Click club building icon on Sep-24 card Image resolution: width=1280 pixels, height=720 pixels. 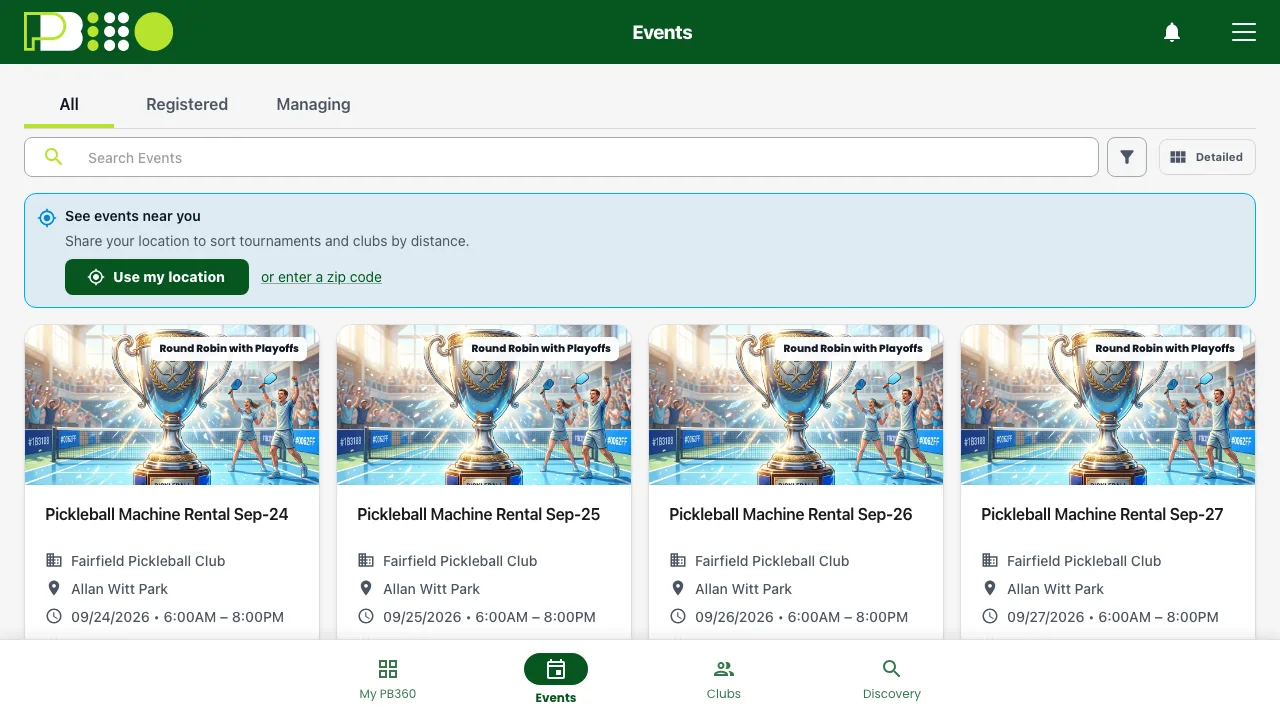click(54, 560)
